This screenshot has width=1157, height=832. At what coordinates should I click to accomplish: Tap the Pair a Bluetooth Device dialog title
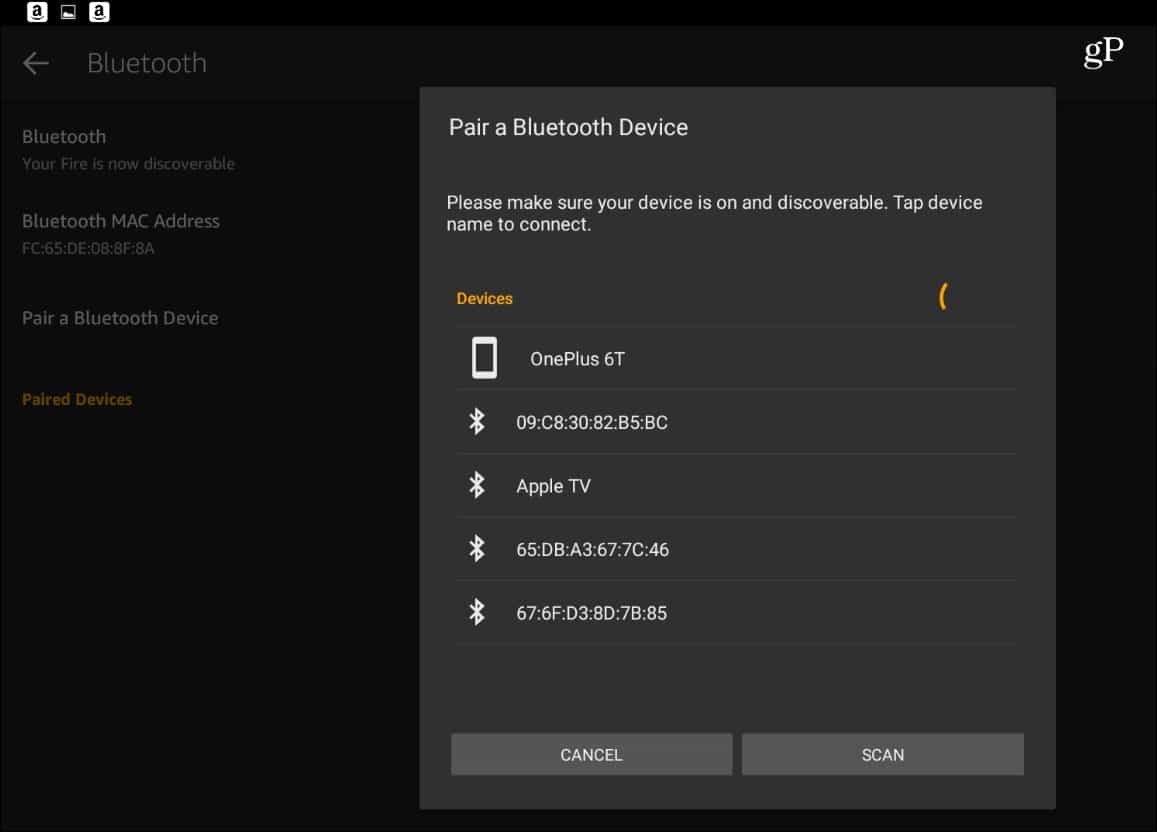tap(568, 127)
